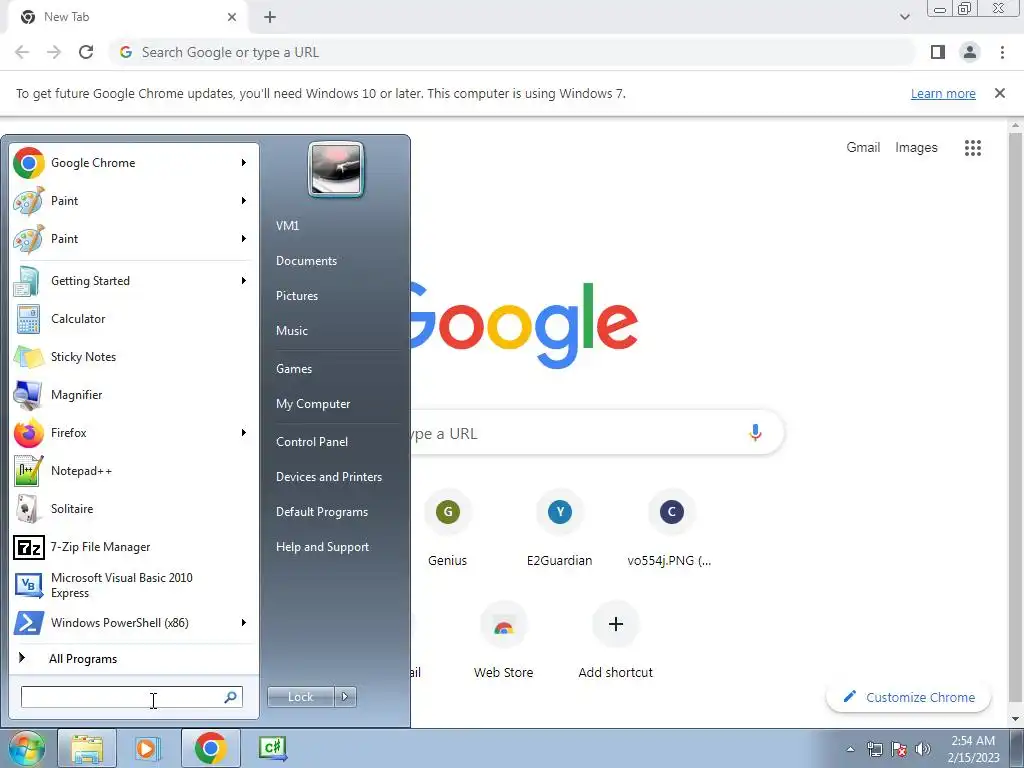Open Chrome tab search chevron
This screenshot has height=768, width=1024.
pos(904,17)
